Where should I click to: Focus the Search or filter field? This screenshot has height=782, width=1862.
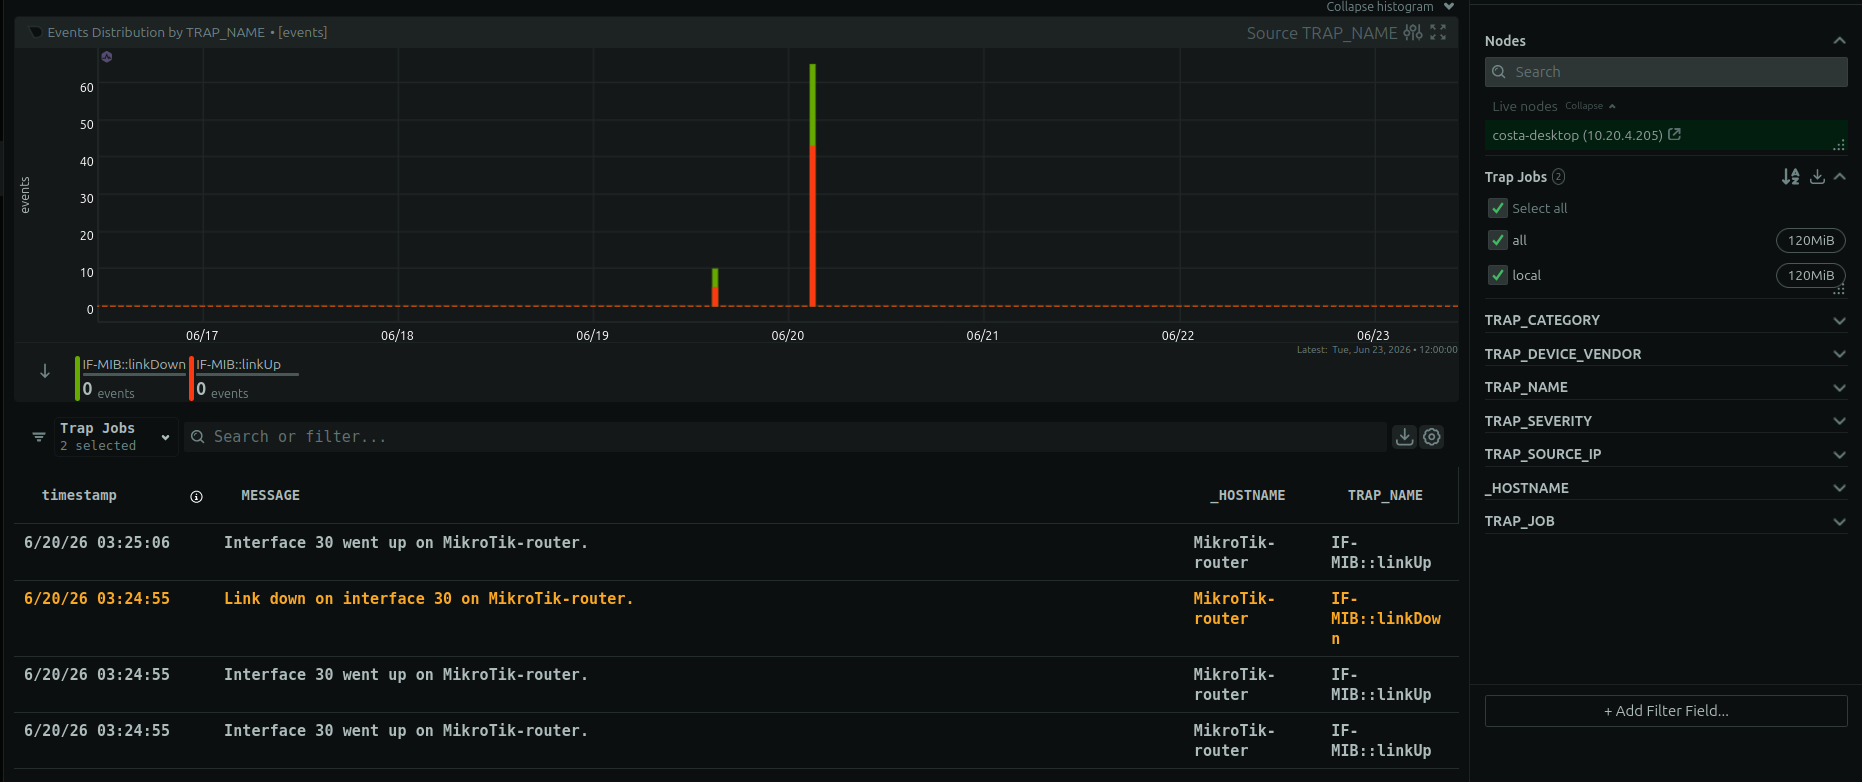pyautogui.click(x=786, y=437)
